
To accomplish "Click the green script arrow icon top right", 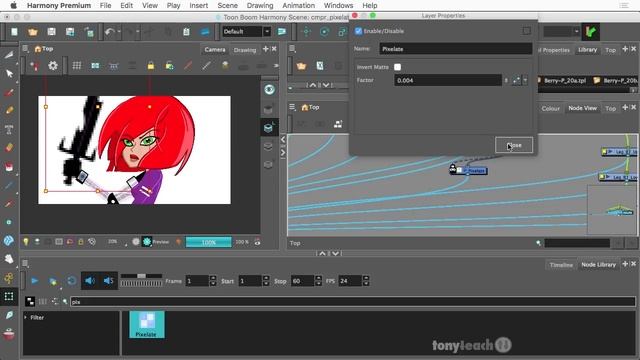I will [x=591, y=32].
